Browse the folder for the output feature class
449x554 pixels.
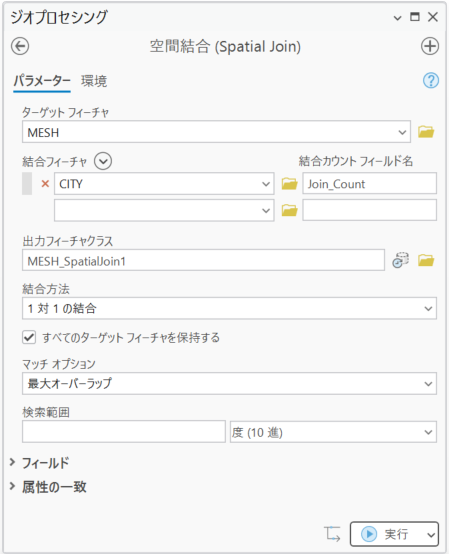click(x=426, y=260)
